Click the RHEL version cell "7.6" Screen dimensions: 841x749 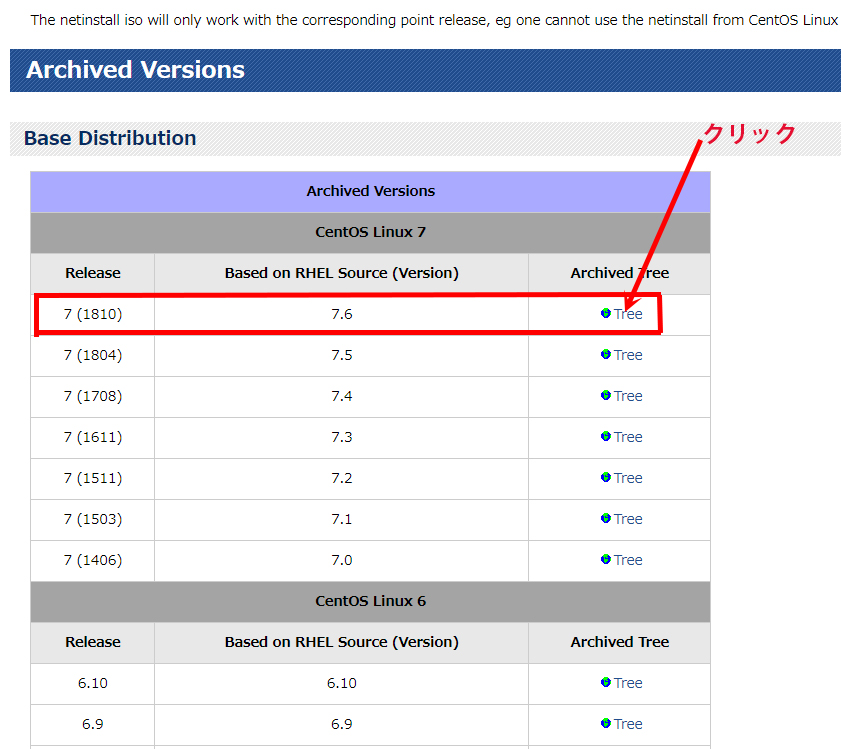pos(342,314)
